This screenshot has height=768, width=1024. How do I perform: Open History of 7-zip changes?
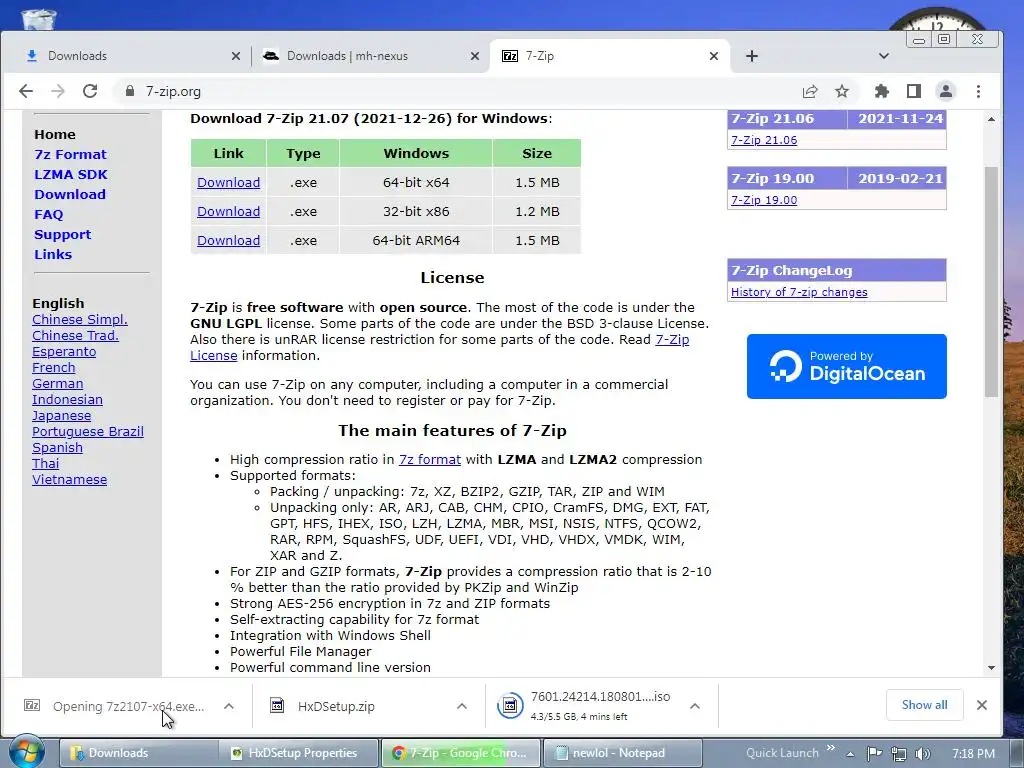(x=799, y=292)
